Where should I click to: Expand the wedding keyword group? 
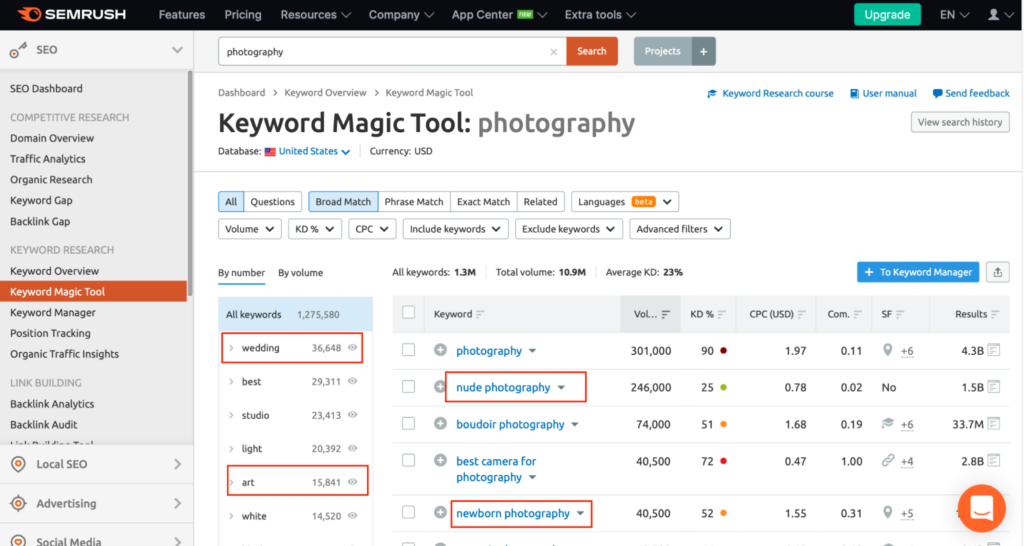(x=231, y=347)
